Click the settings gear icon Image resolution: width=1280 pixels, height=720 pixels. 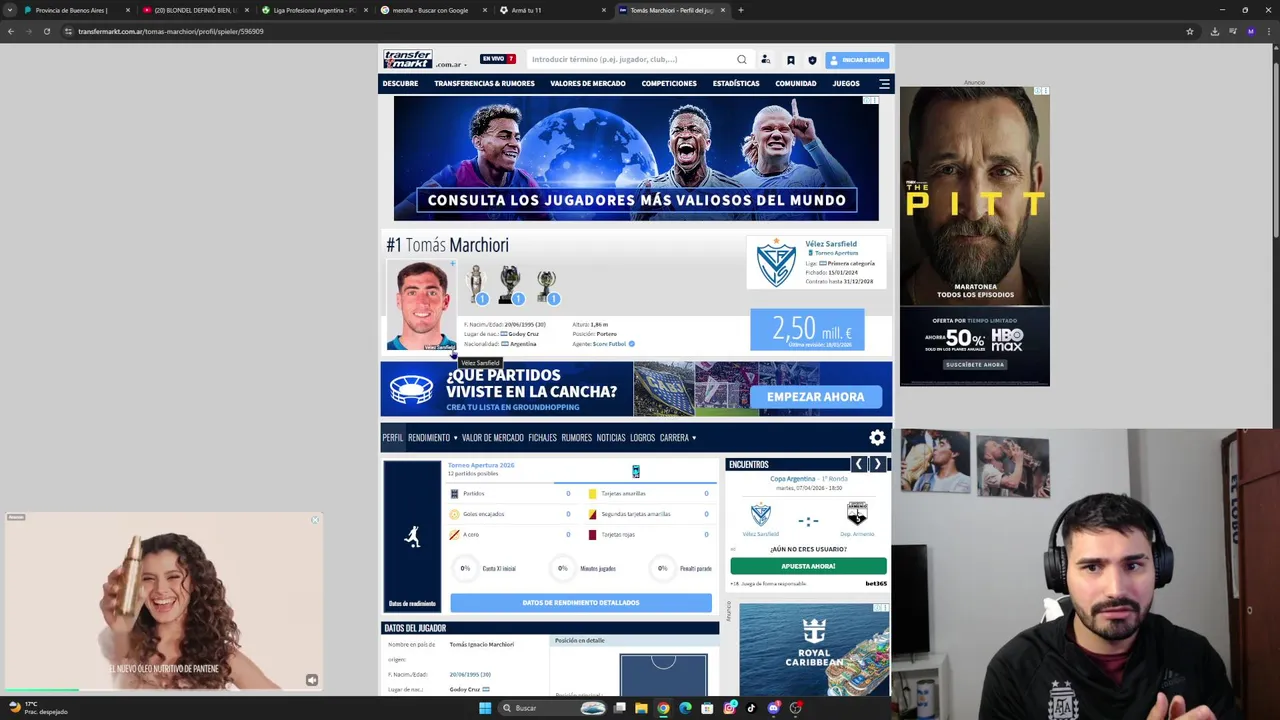click(x=877, y=438)
